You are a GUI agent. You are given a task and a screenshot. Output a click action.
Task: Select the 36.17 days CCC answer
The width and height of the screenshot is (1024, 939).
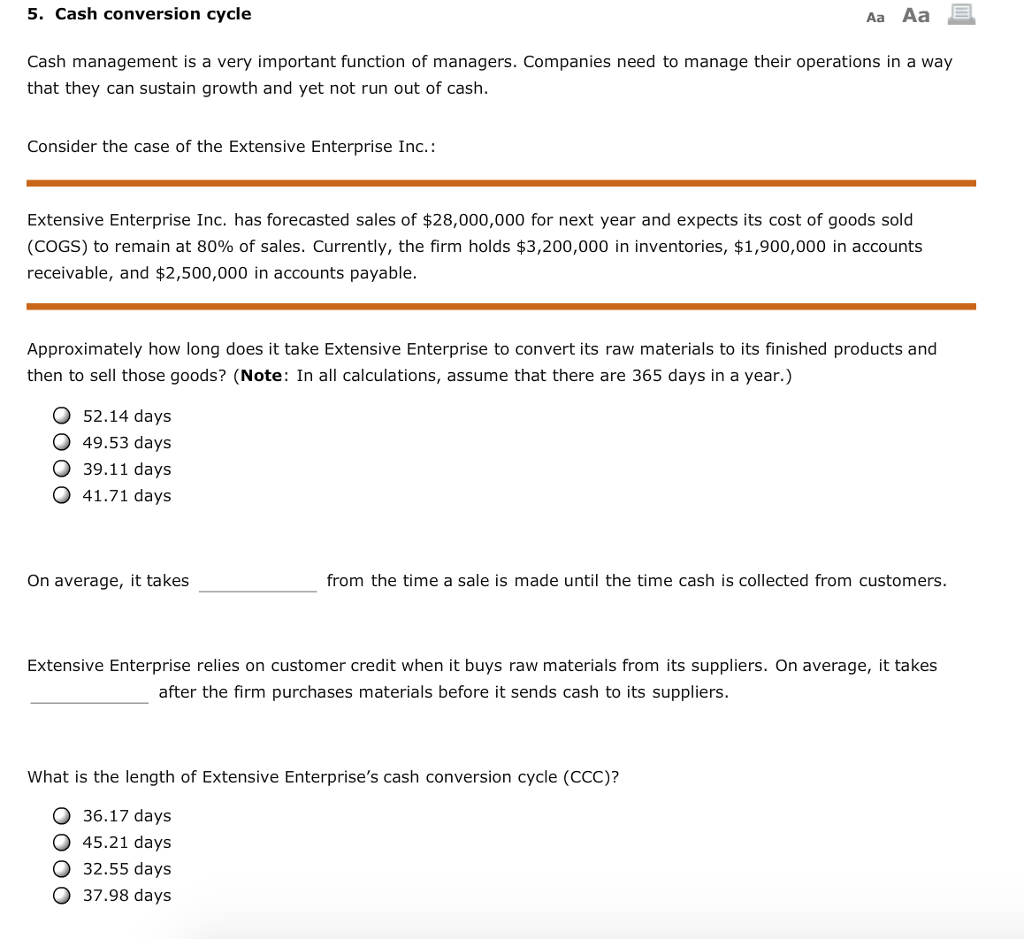(x=61, y=815)
